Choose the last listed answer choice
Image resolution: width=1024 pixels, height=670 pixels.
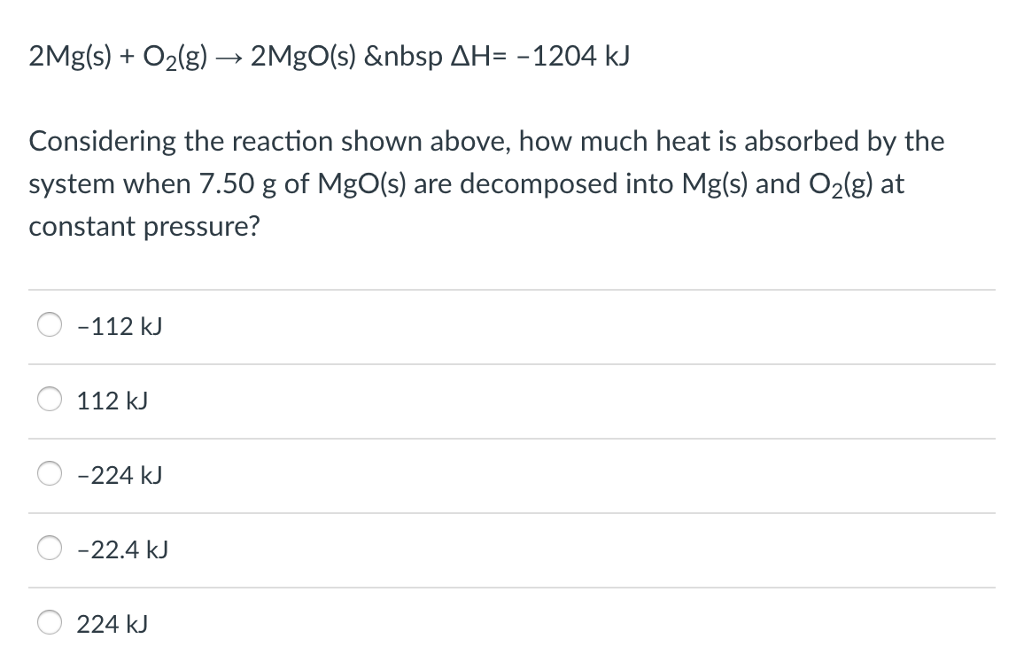pos(111,623)
